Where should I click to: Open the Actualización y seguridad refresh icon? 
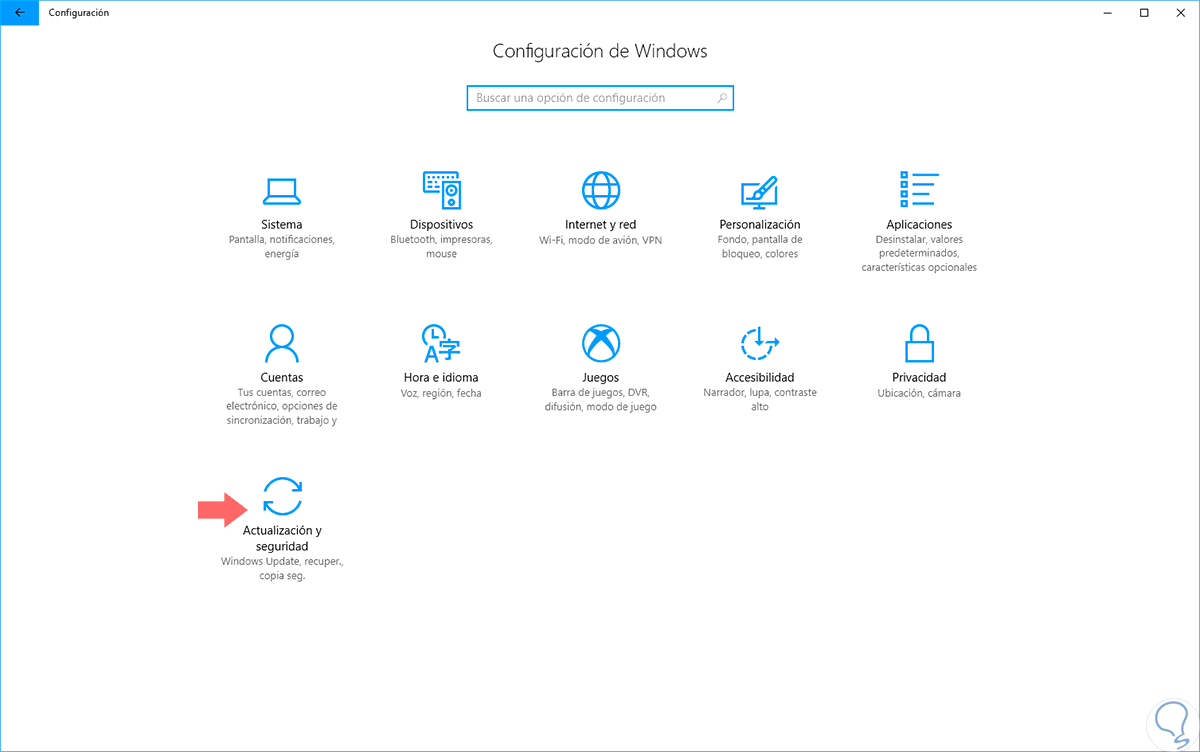281,496
